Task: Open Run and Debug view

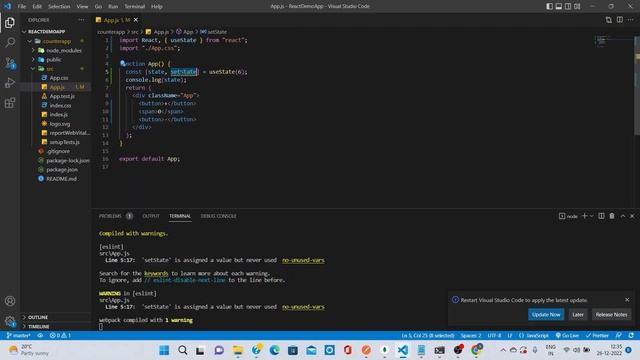Action: [10, 83]
